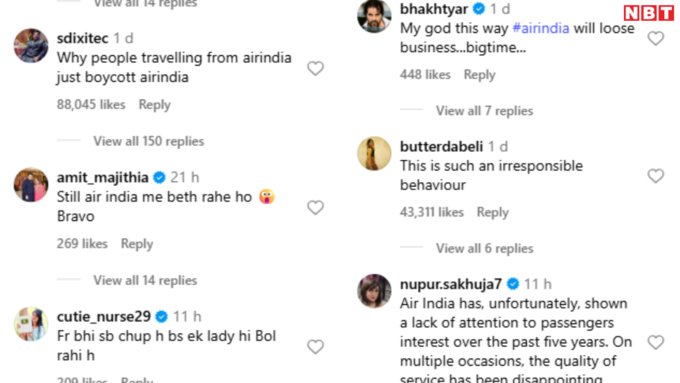Open sdixitec's profile picture
680x383 pixels.
coord(31,46)
